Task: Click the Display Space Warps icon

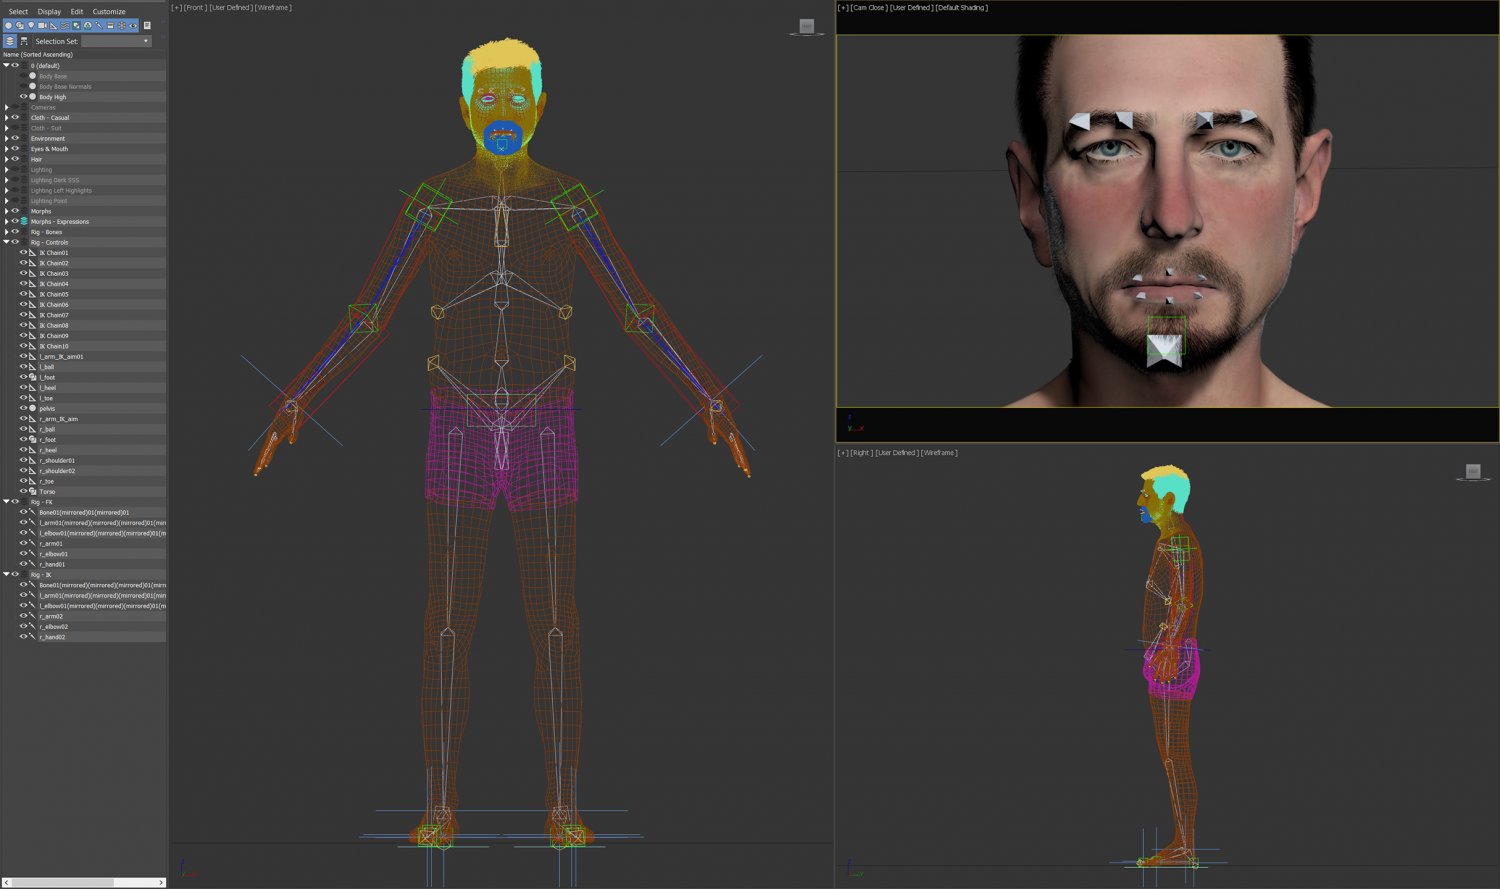Action: [65, 25]
